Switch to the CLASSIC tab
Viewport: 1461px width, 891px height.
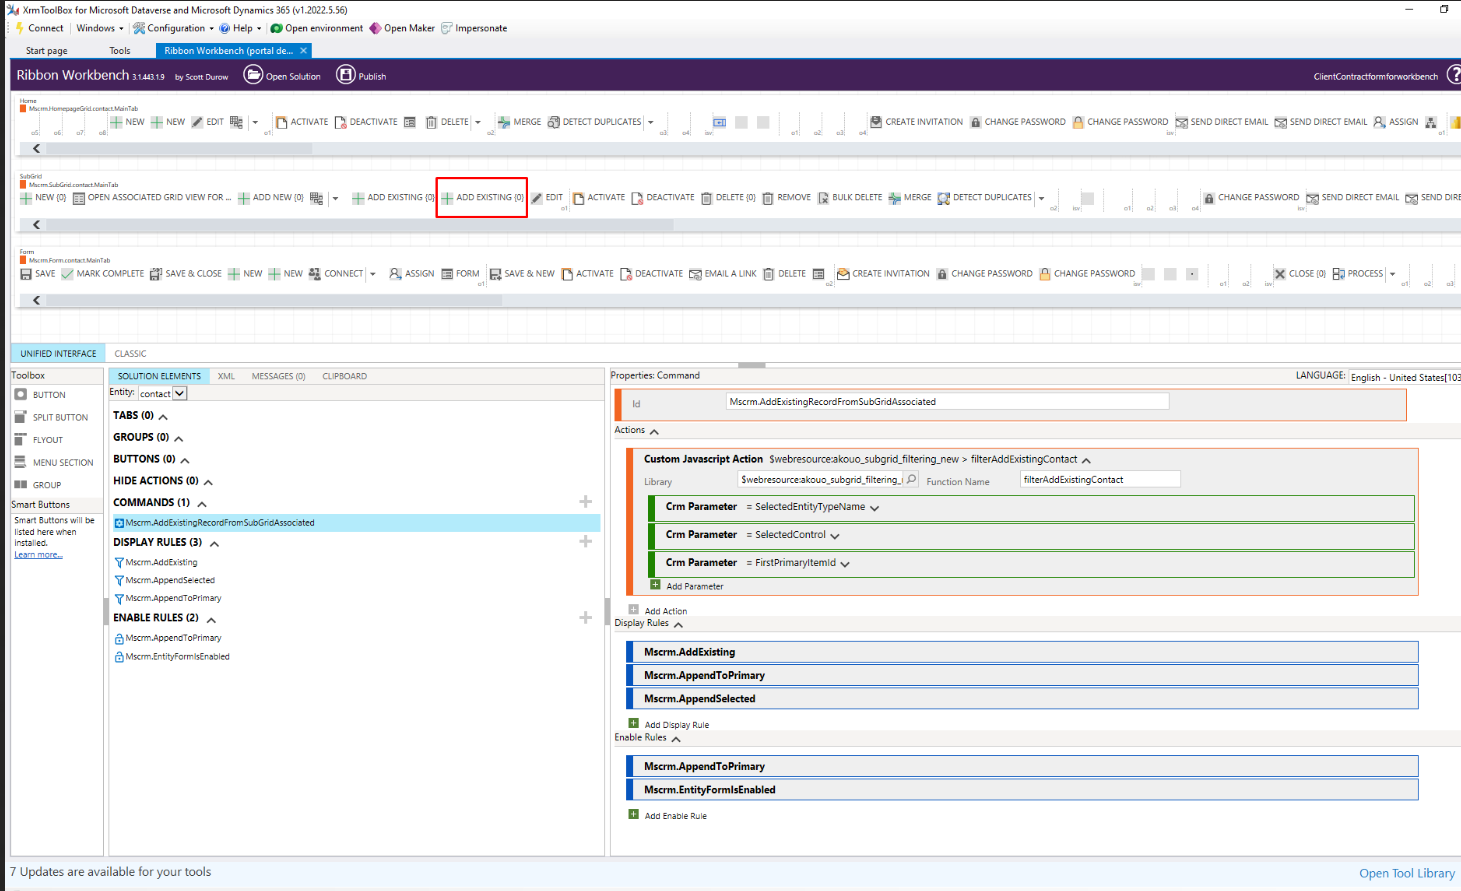(x=130, y=353)
